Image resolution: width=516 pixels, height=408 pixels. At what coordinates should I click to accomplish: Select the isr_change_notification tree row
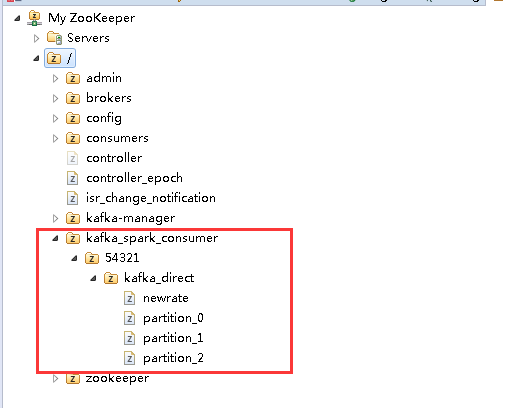(x=151, y=198)
